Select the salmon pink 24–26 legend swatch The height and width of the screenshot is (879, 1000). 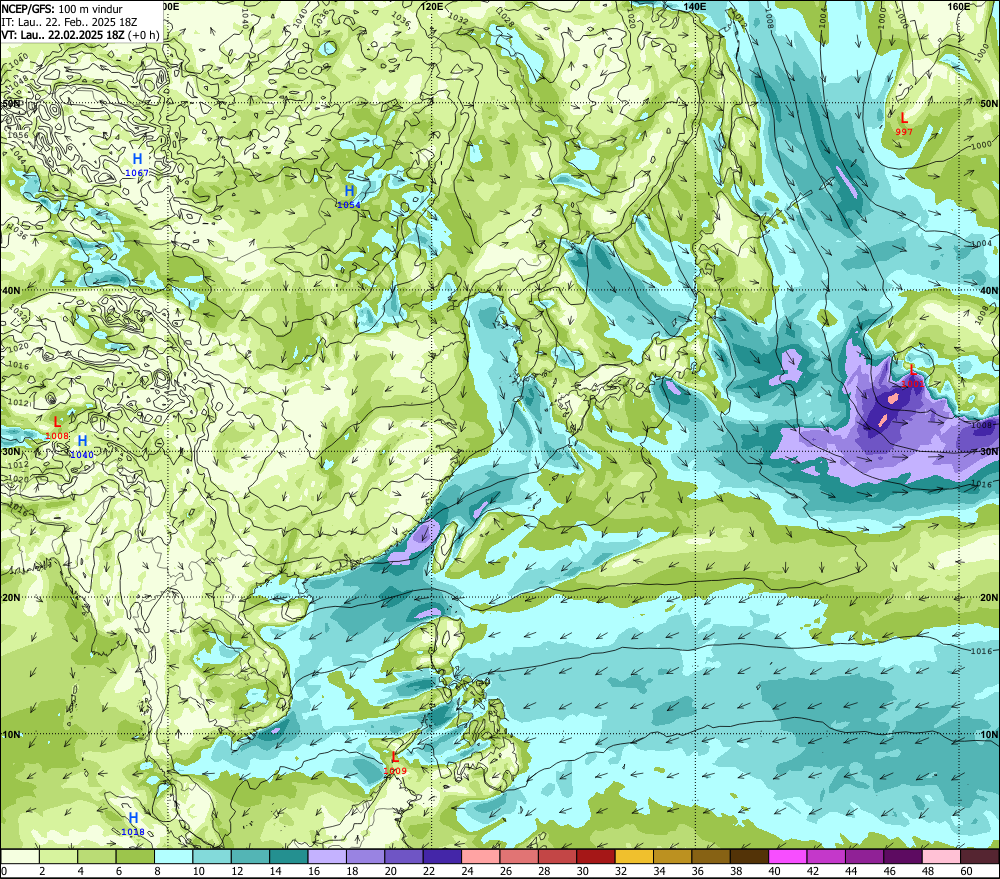click(x=481, y=857)
